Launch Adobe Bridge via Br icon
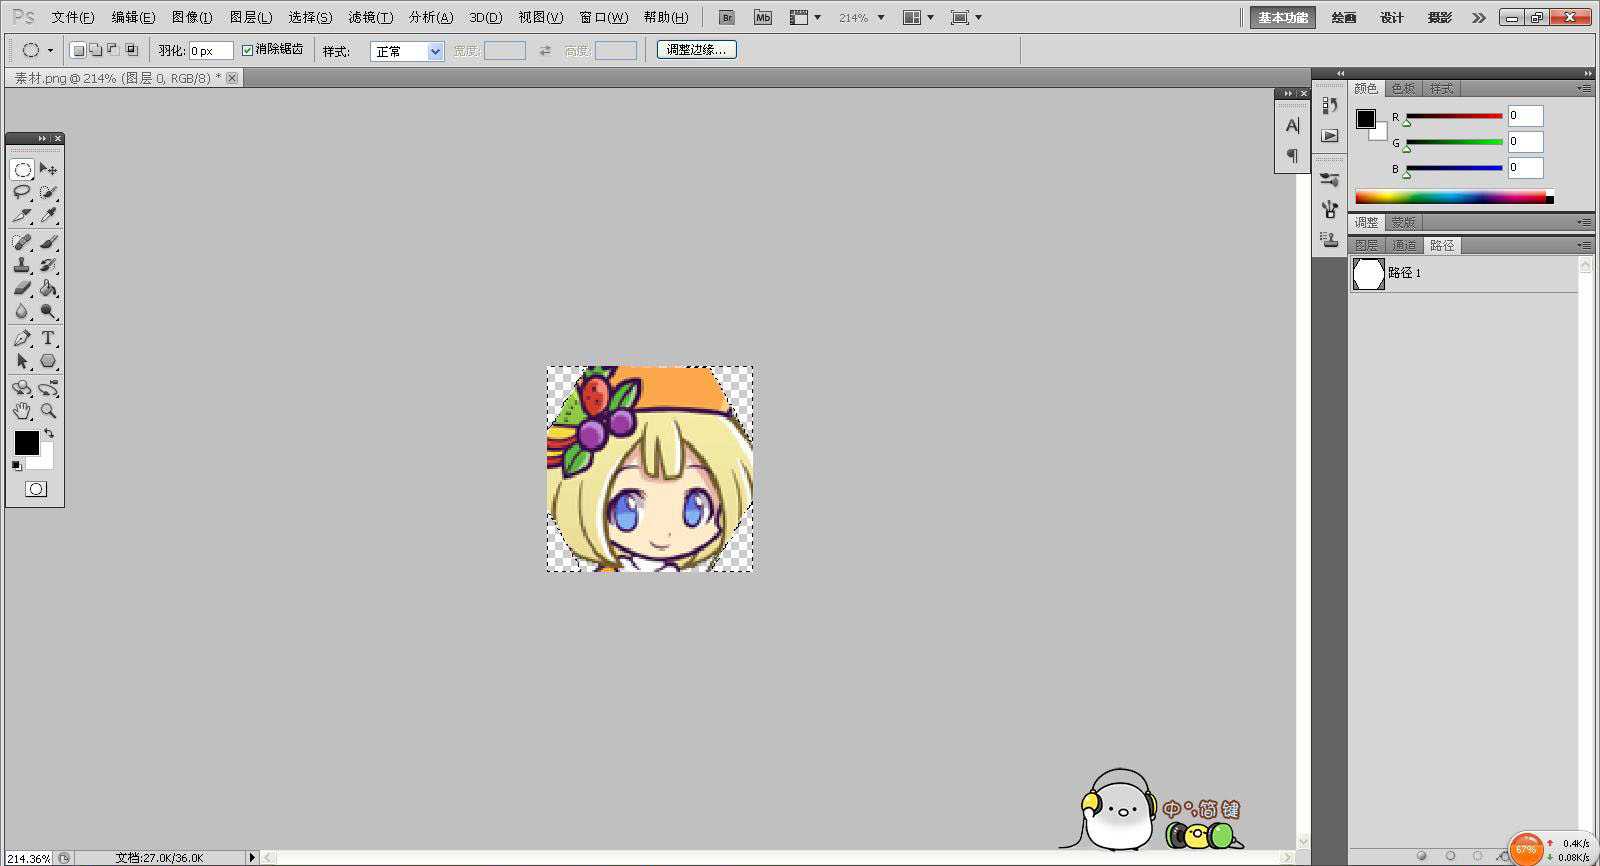The width and height of the screenshot is (1600, 866). coord(727,17)
